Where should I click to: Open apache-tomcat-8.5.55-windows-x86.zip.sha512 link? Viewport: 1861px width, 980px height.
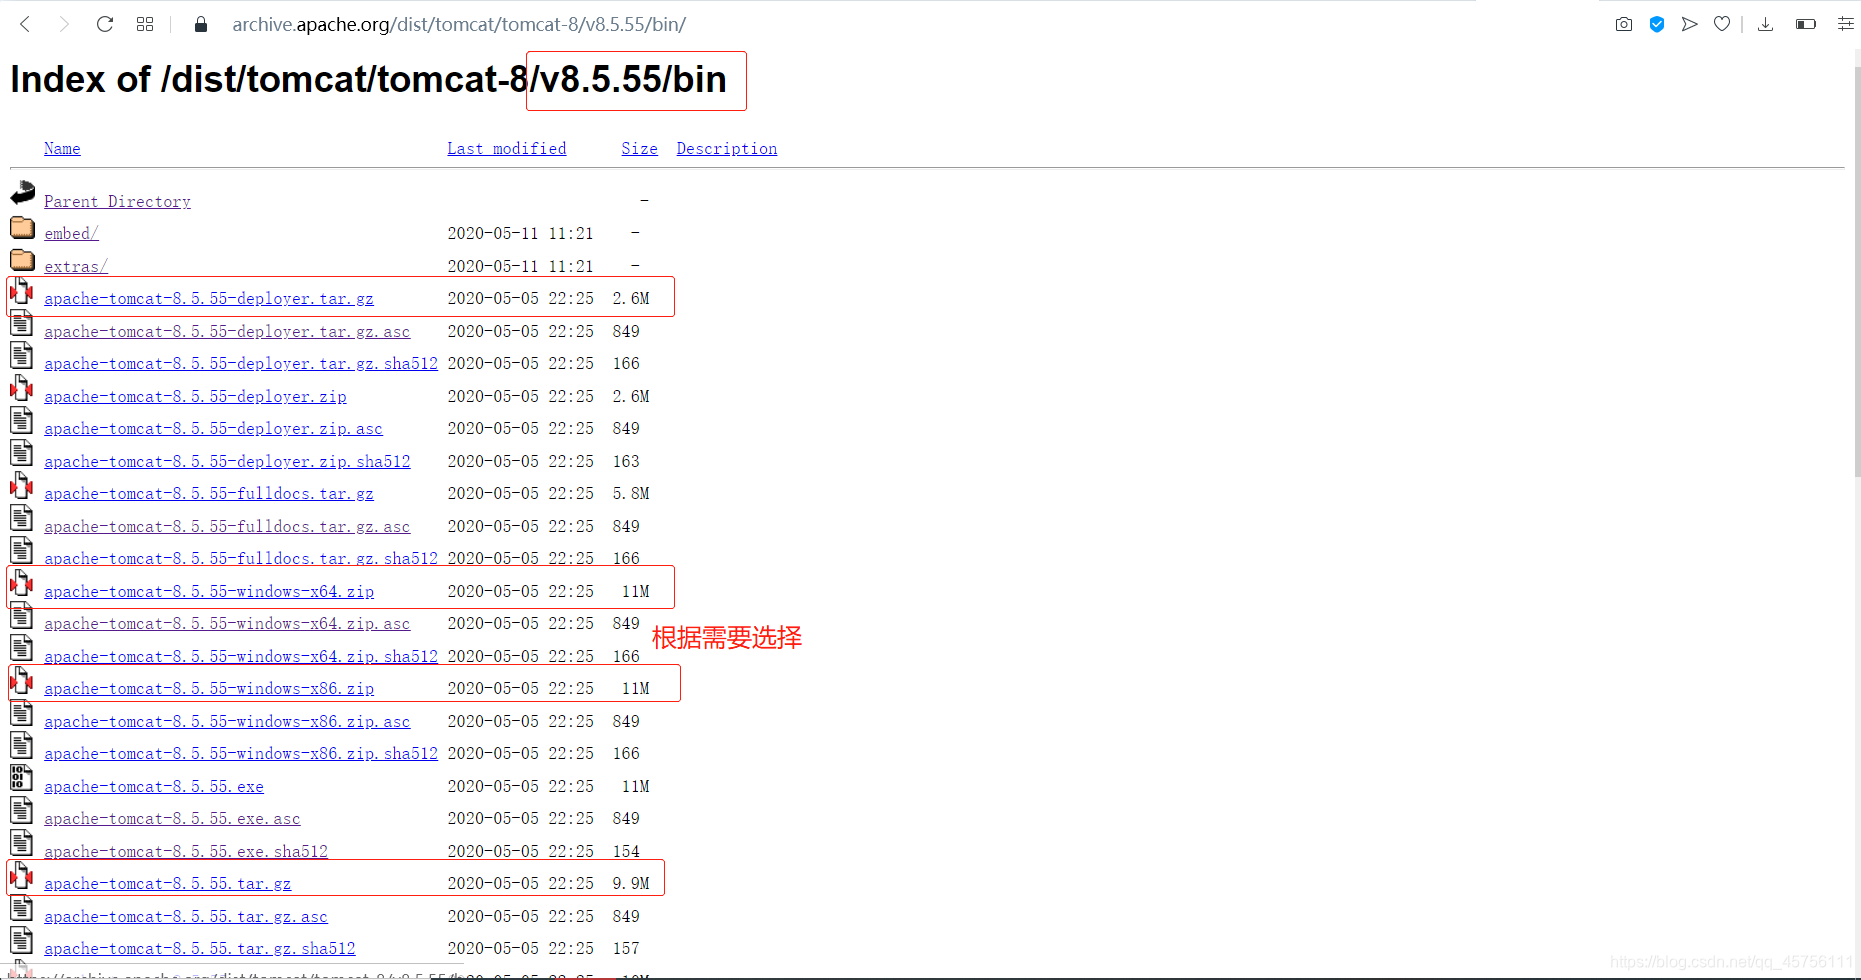[241, 754]
